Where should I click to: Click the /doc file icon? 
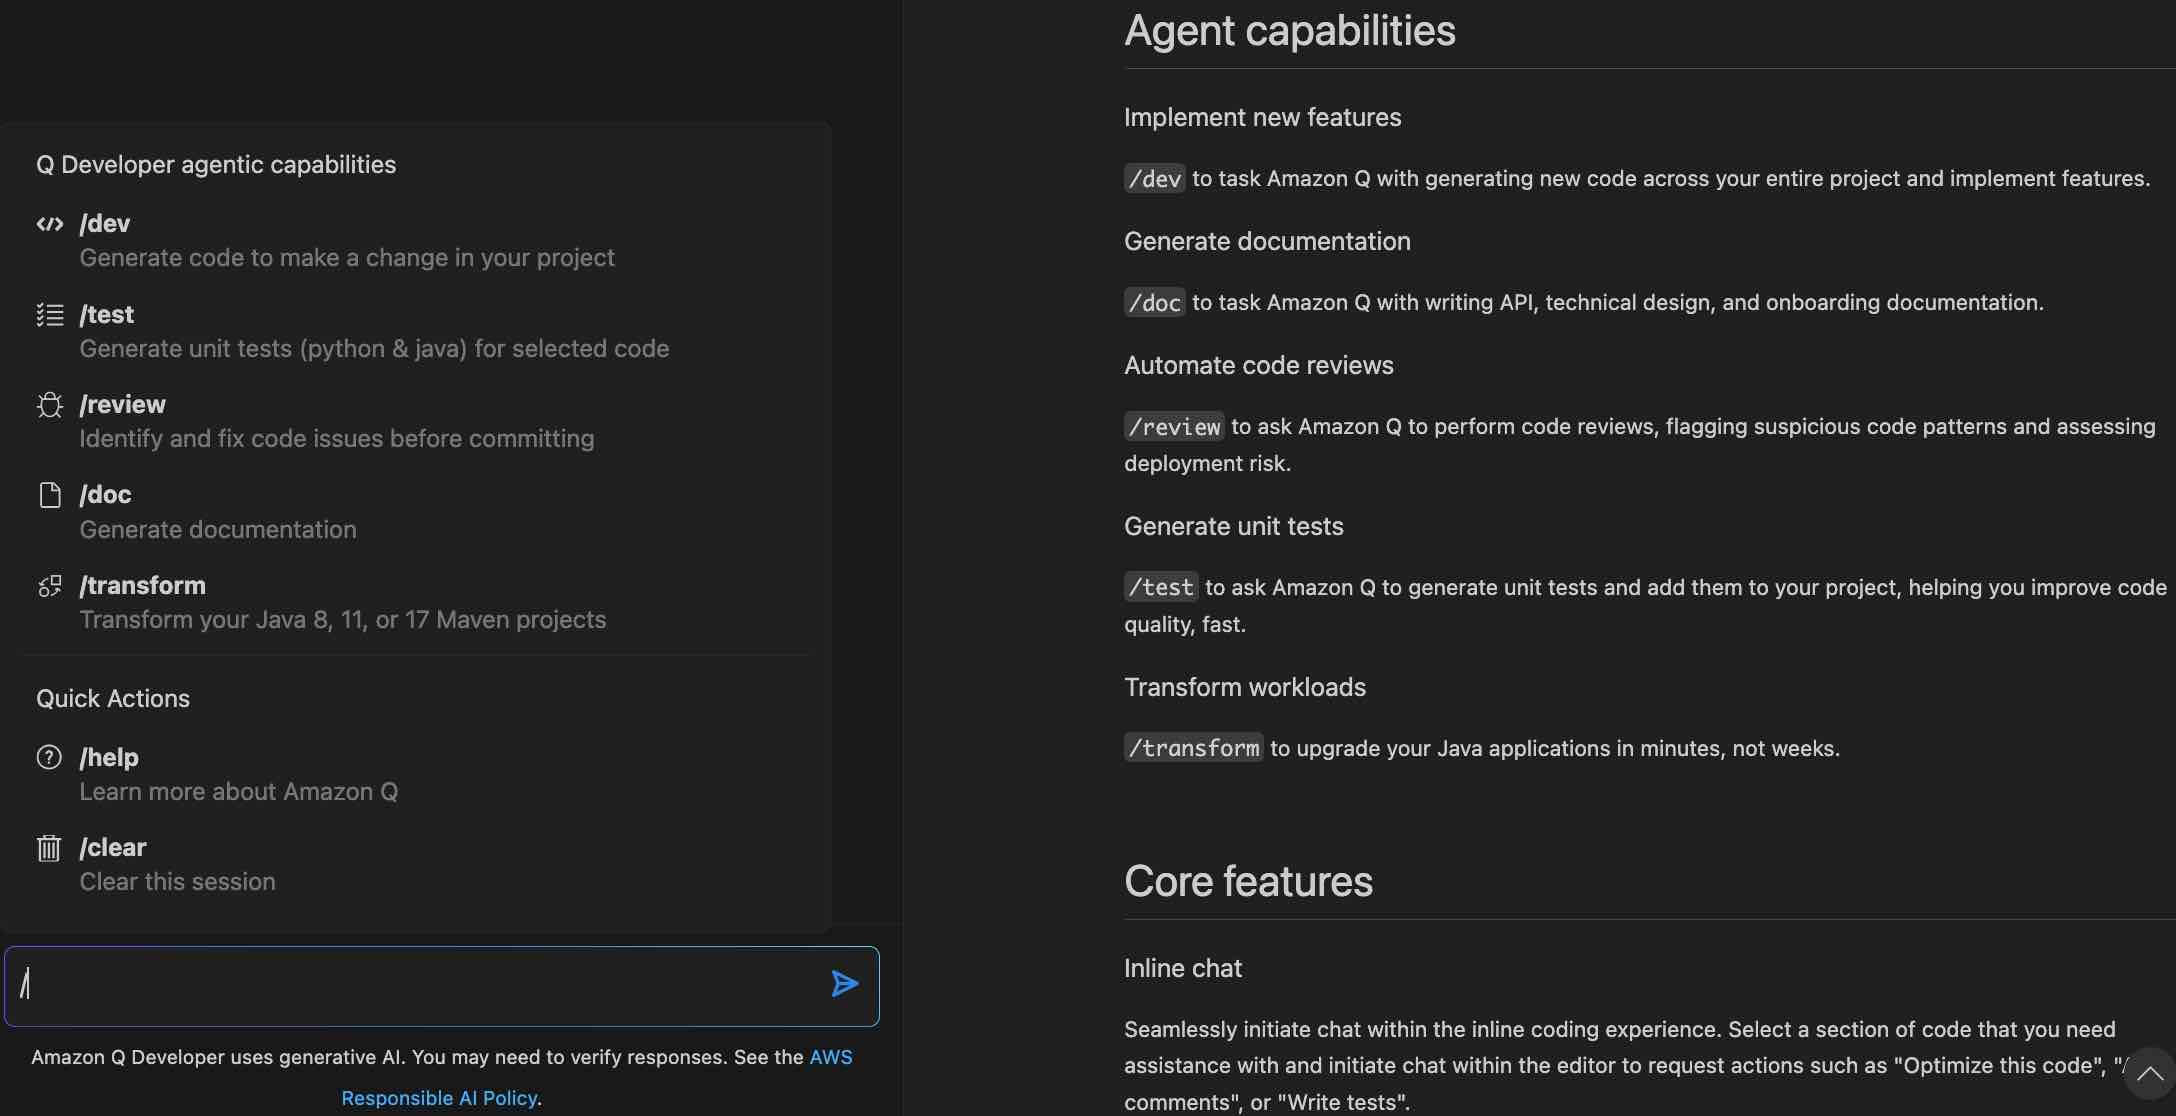(x=49, y=495)
